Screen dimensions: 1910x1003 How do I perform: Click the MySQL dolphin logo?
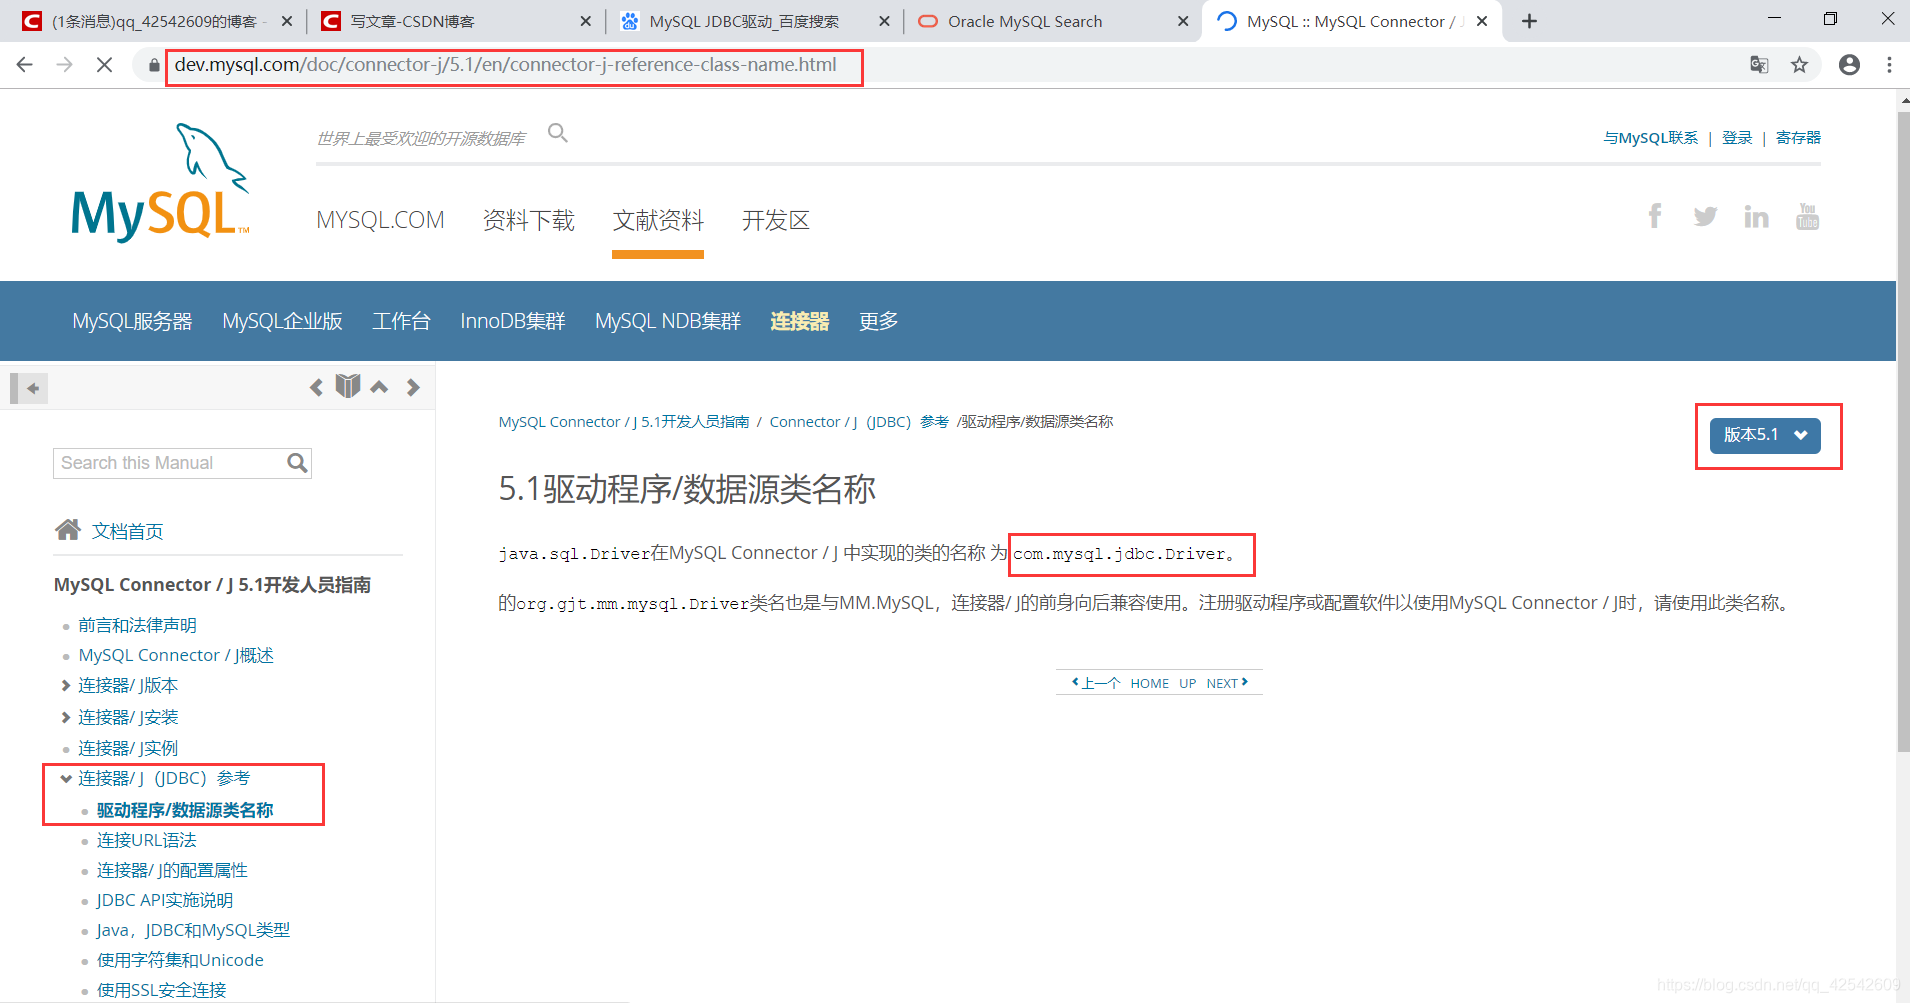coord(160,182)
